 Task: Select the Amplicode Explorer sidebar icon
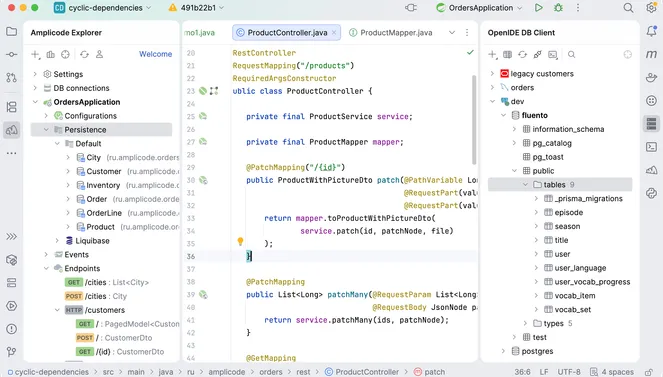coord(11,130)
